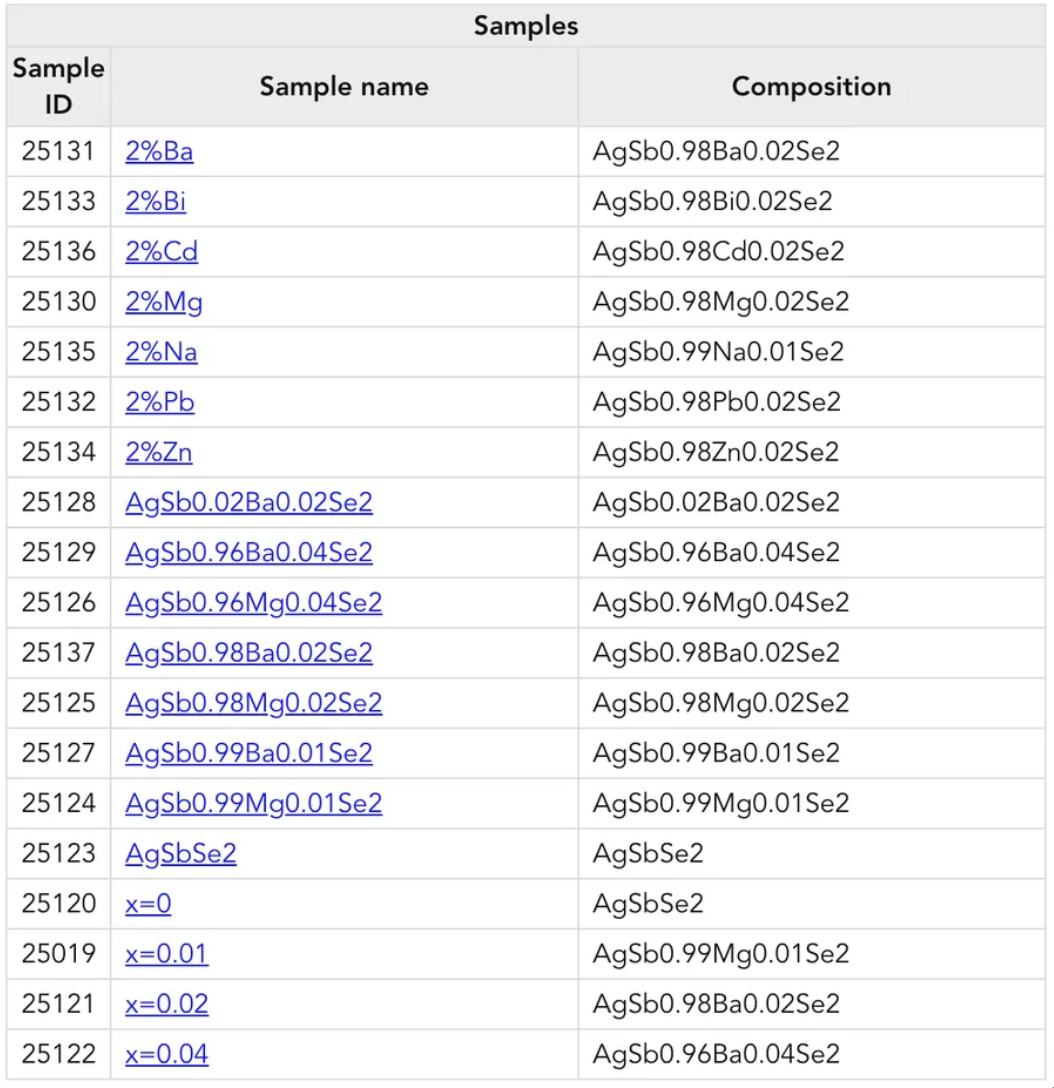Open AgSb0.02Ba0.02Se2 sample link
This screenshot has width=1054, height=1088.
coord(248,502)
